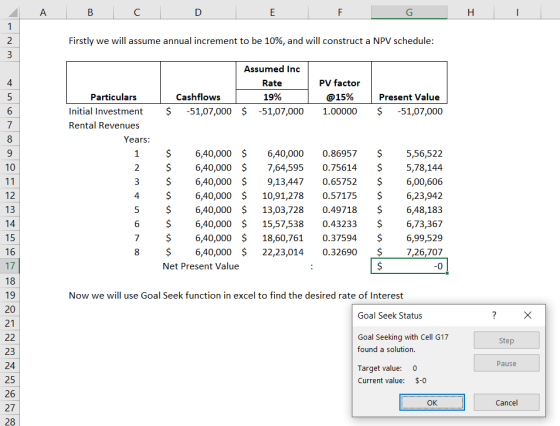Click the disabled Step button
Screen dimensions: 560x426
click(x=506, y=340)
